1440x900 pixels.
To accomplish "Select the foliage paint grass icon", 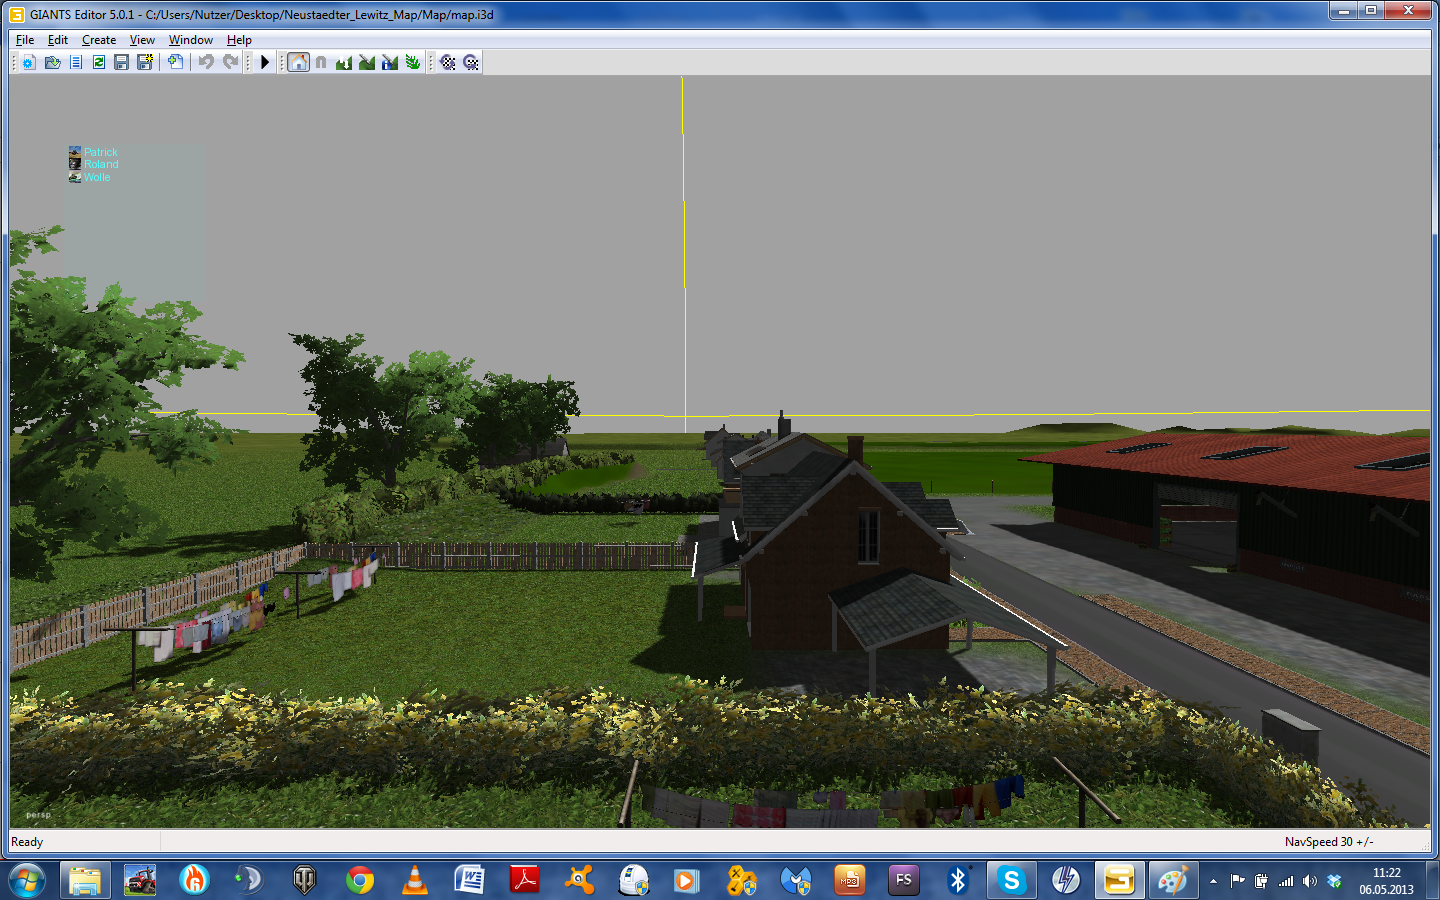I will tap(413, 62).
